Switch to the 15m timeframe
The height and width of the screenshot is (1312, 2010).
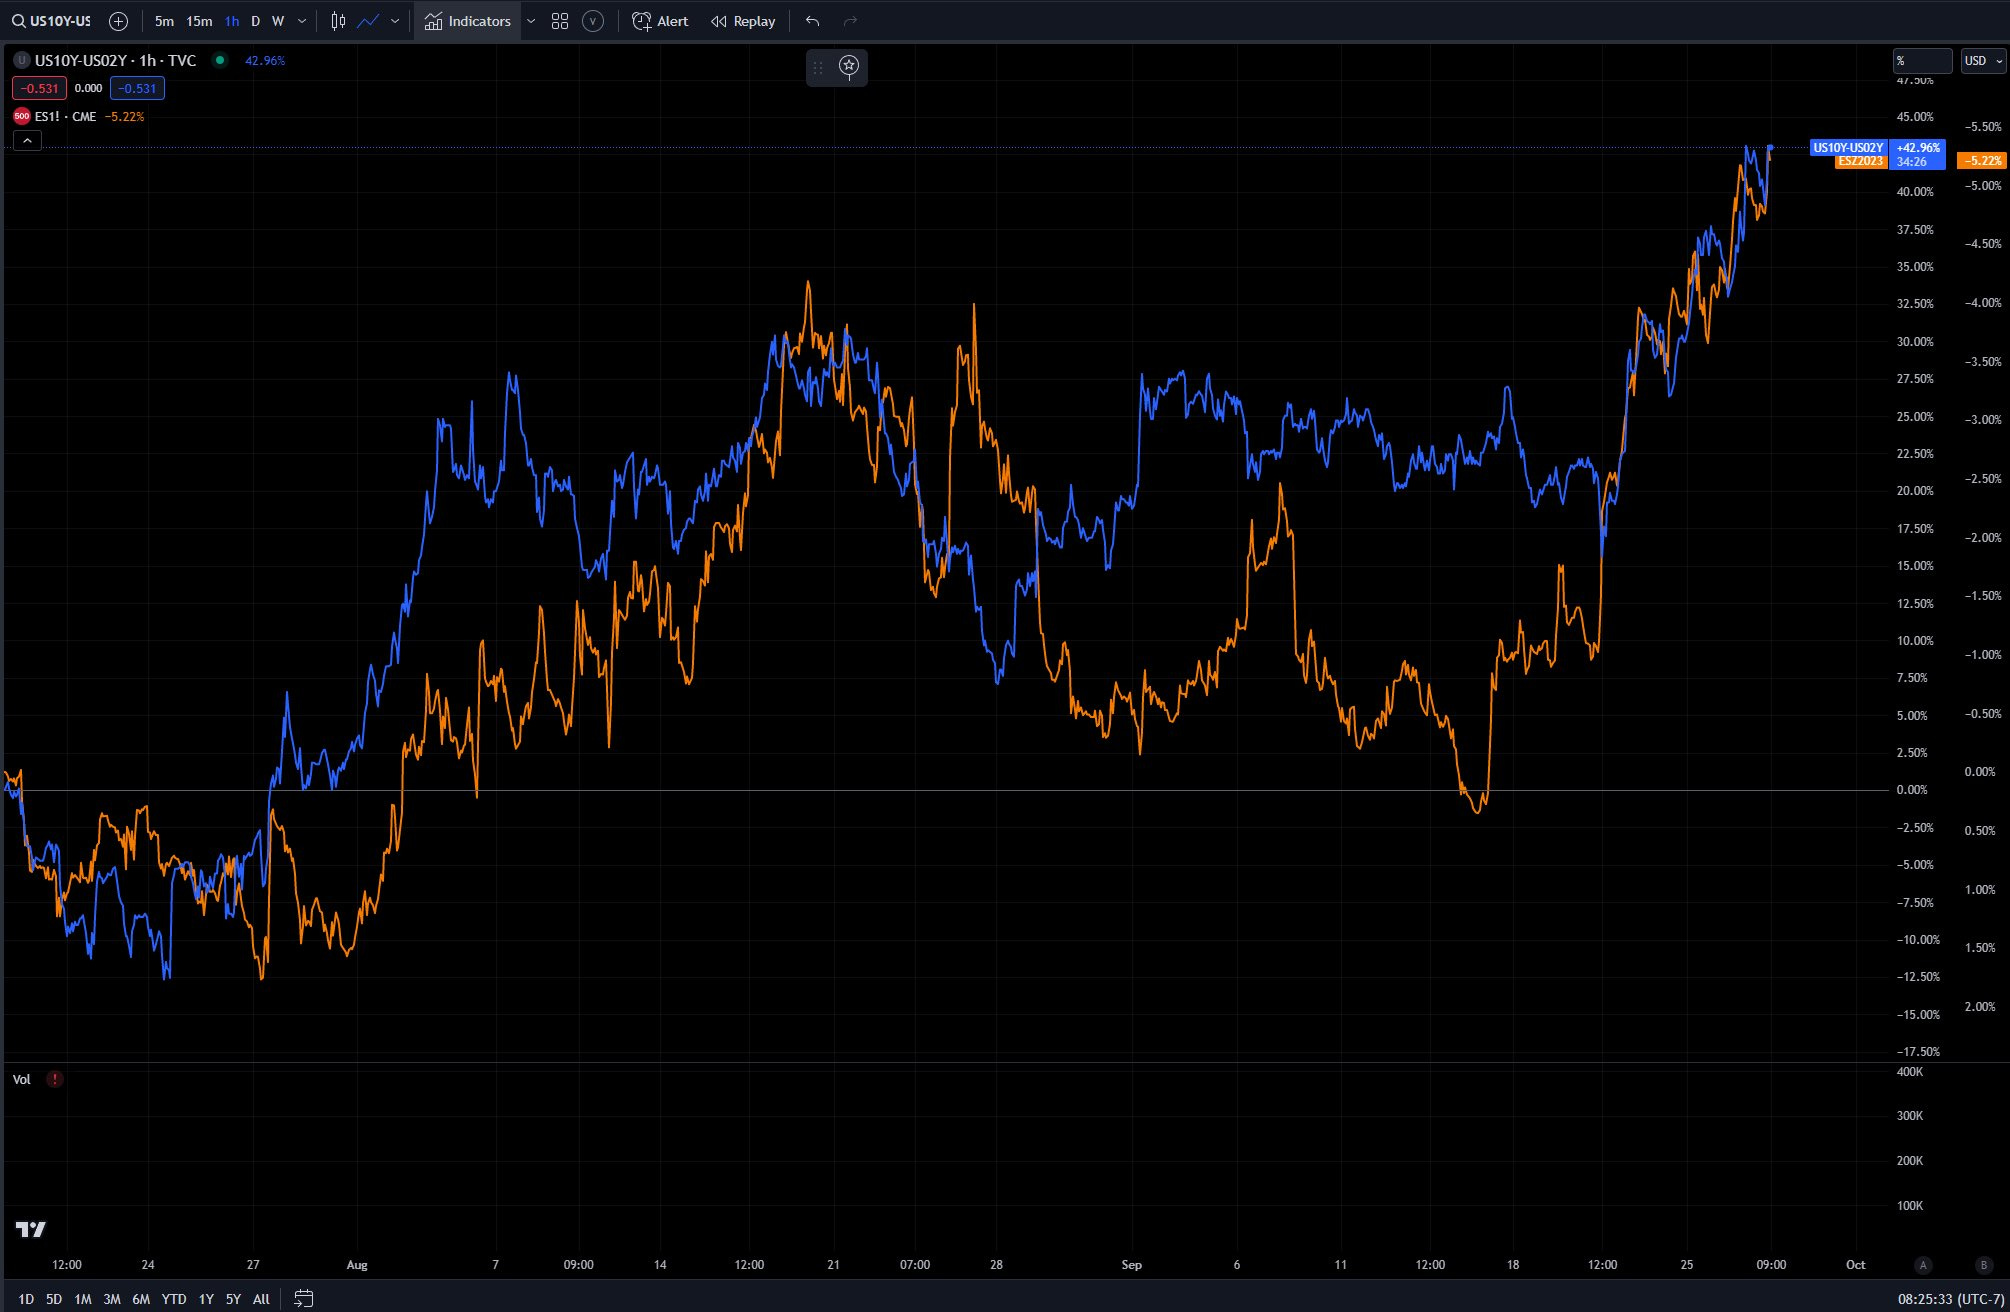click(x=199, y=21)
